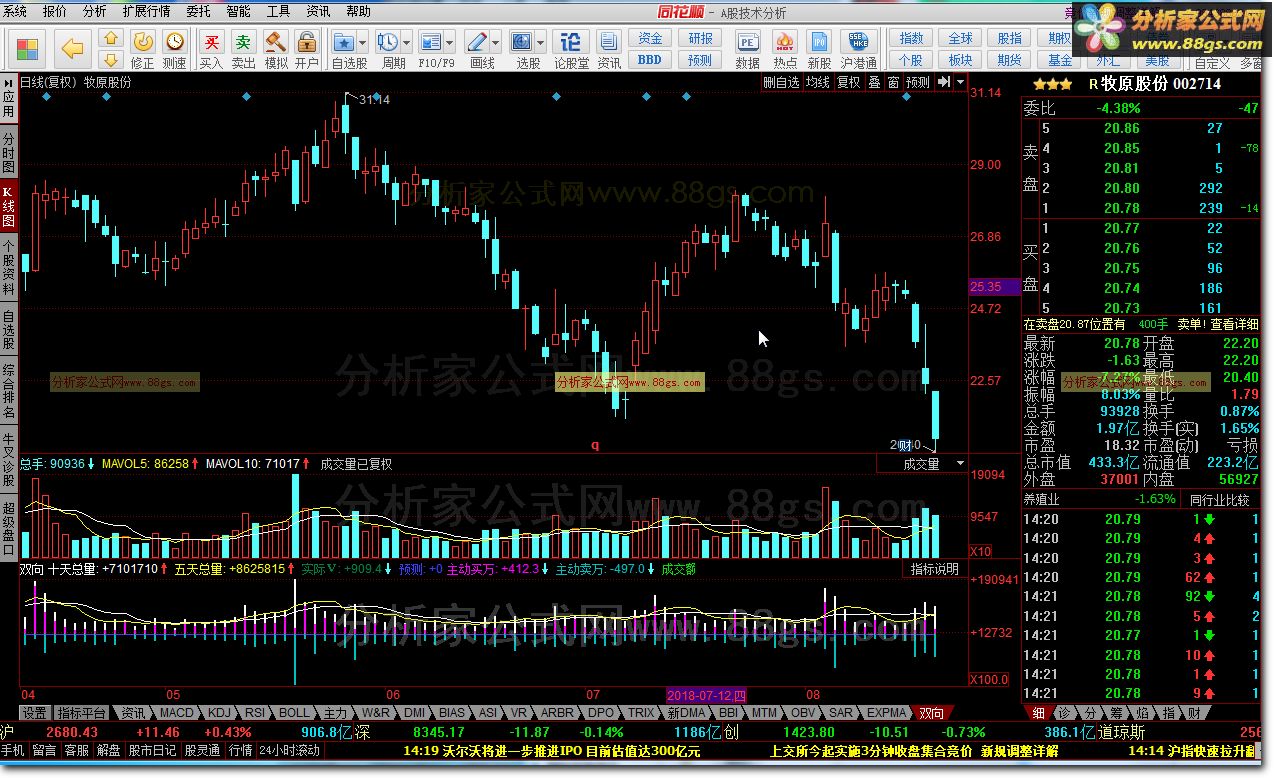Image resolution: width=1274 pixels, height=778 pixels.
Task: Click the four-color windows home icon
Action: click(x=27, y=48)
